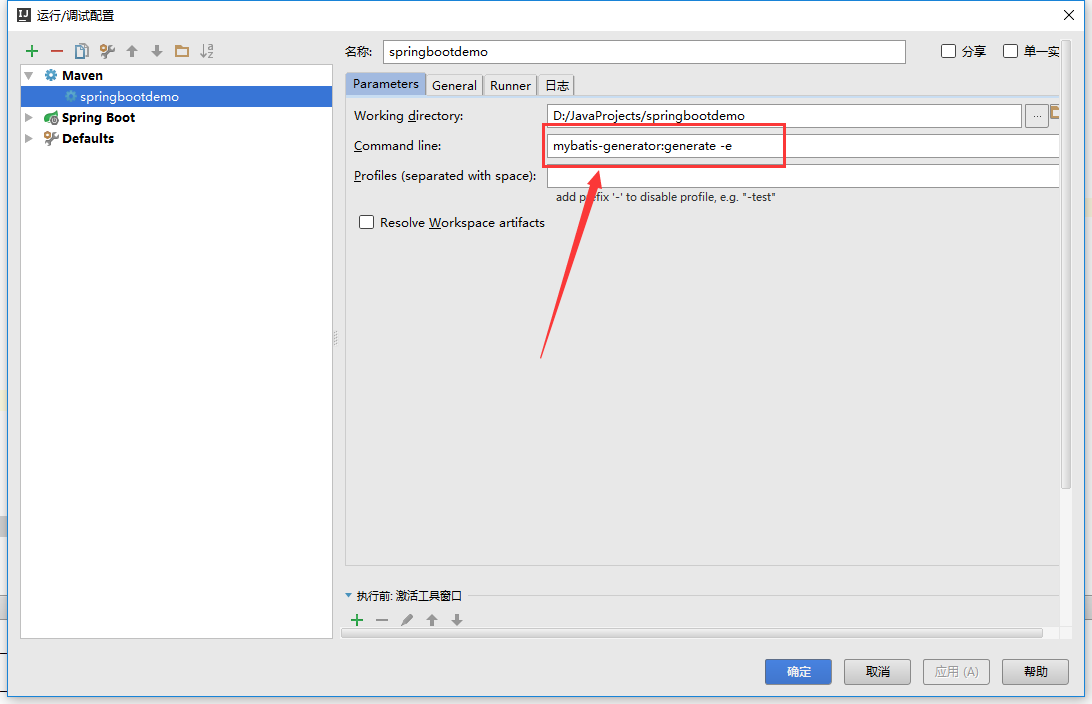Close the run/debug configuration dialog
Screen dimensions: 1092x704
(1068, 15)
